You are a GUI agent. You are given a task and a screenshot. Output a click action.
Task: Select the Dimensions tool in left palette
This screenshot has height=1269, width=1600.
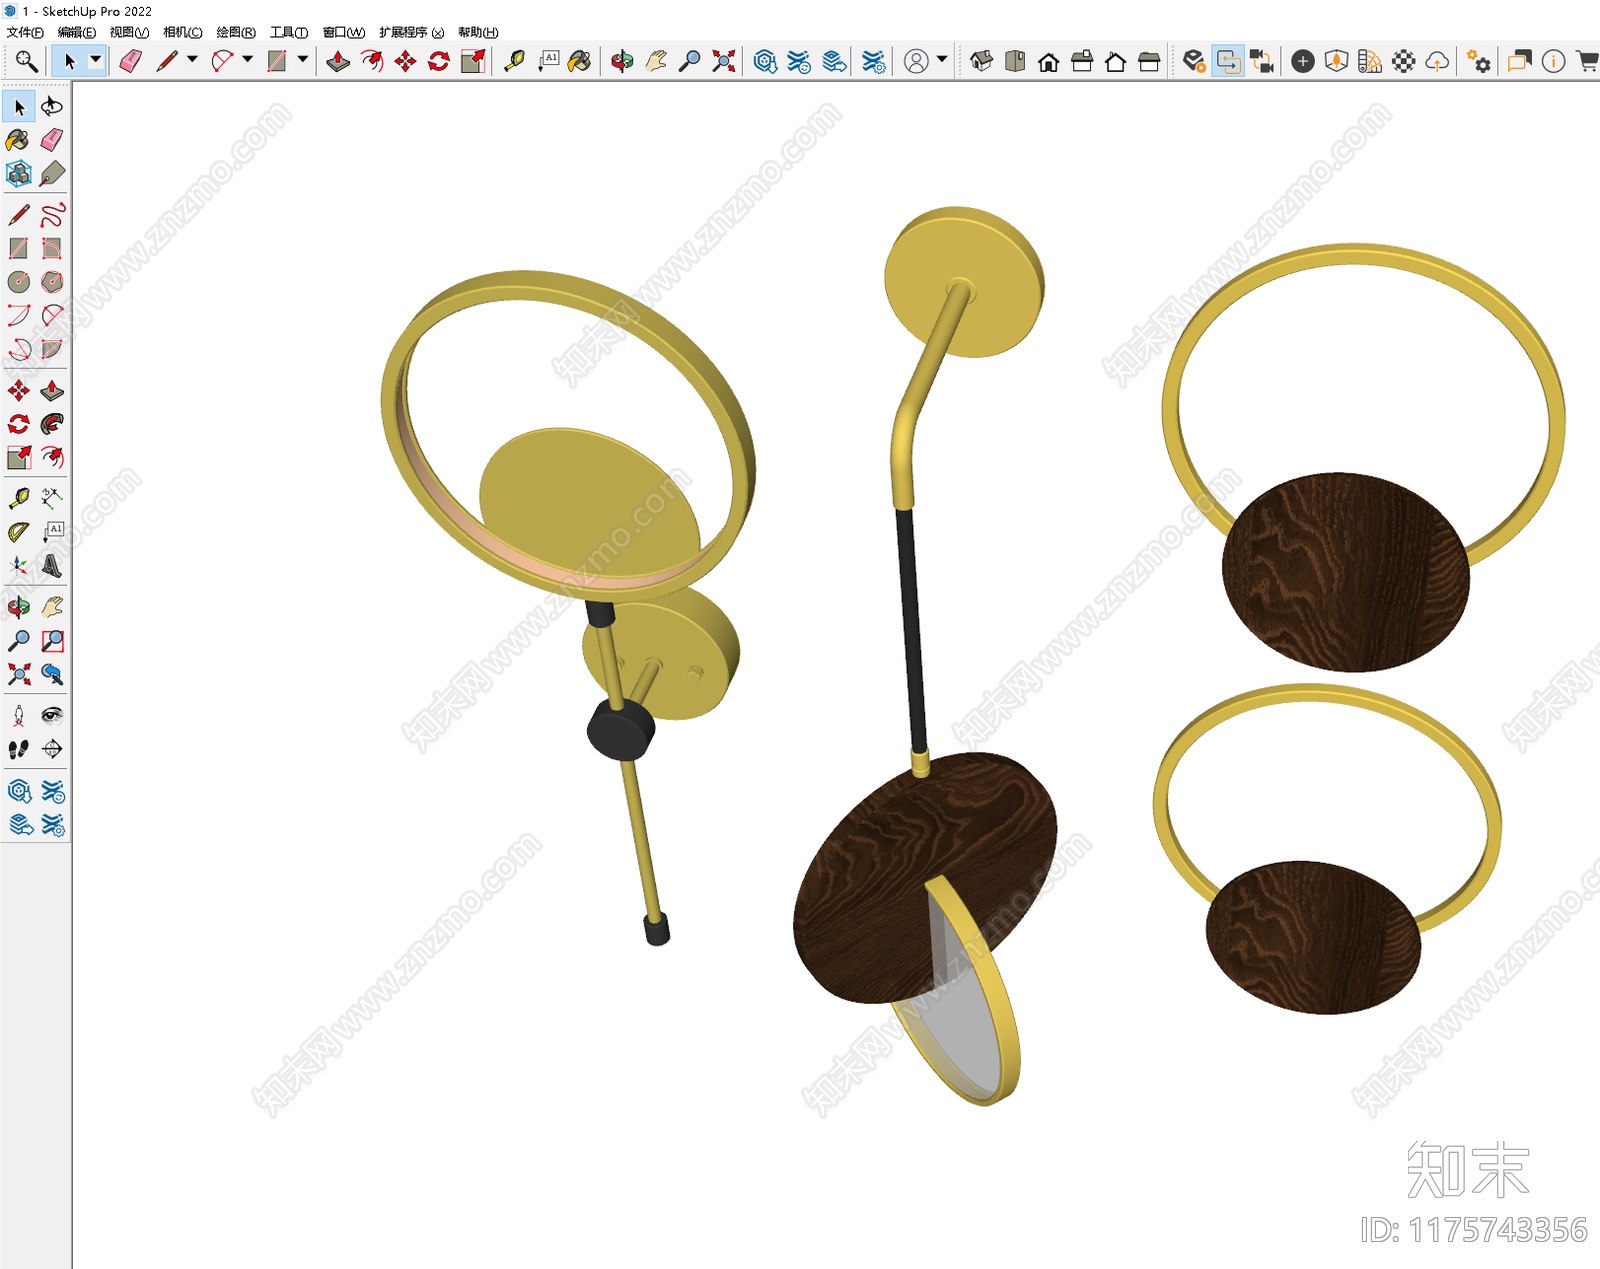[52, 498]
